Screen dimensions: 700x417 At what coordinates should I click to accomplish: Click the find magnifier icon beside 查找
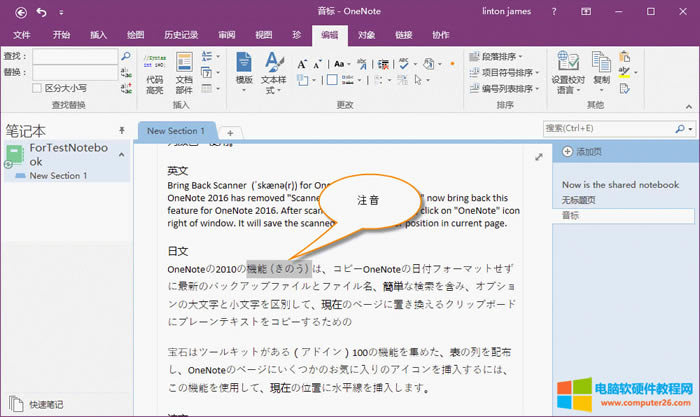[x=127, y=56]
